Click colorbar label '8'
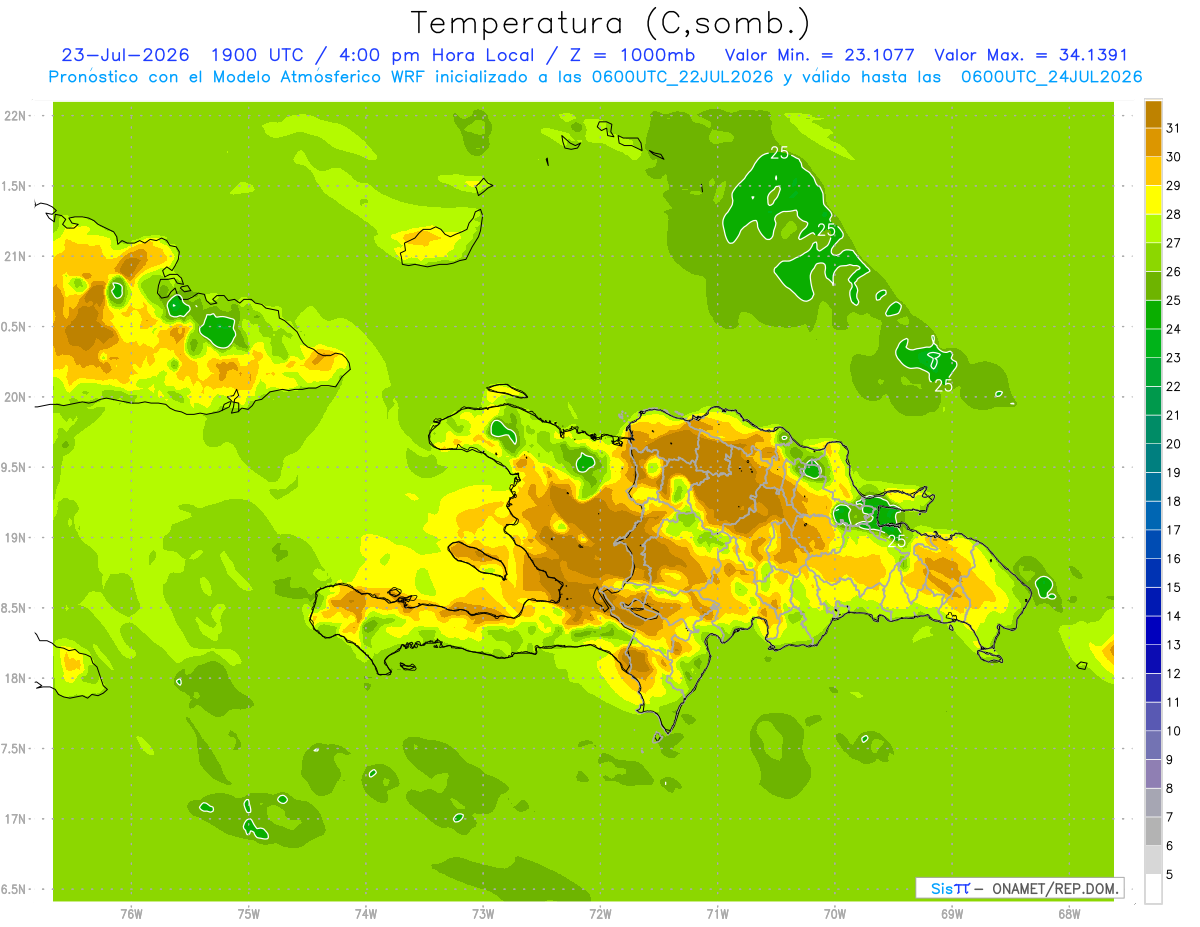The image size is (1200, 927). 1170,789
